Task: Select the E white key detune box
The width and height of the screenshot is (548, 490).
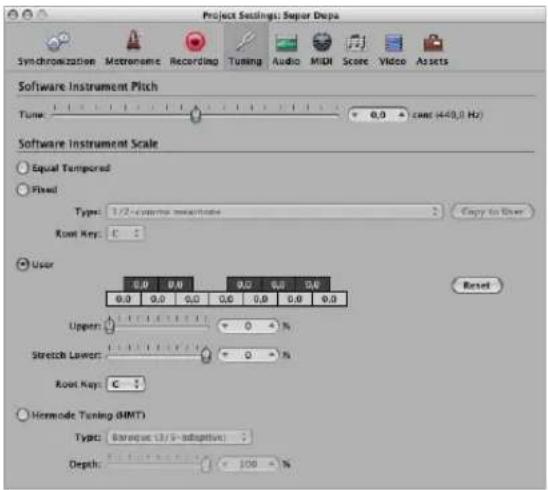Action: pos(192,299)
